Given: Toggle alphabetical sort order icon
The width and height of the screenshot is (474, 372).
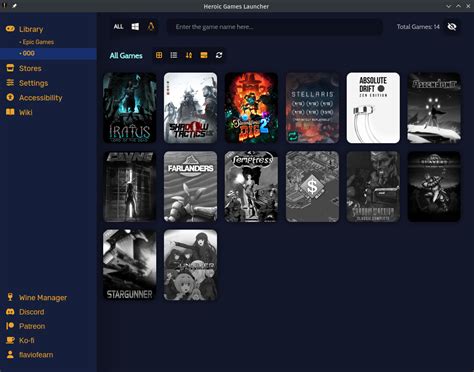Looking at the screenshot, I should (189, 55).
